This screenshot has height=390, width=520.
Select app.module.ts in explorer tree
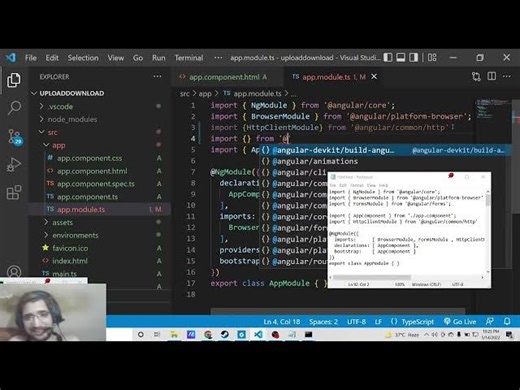point(99,209)
